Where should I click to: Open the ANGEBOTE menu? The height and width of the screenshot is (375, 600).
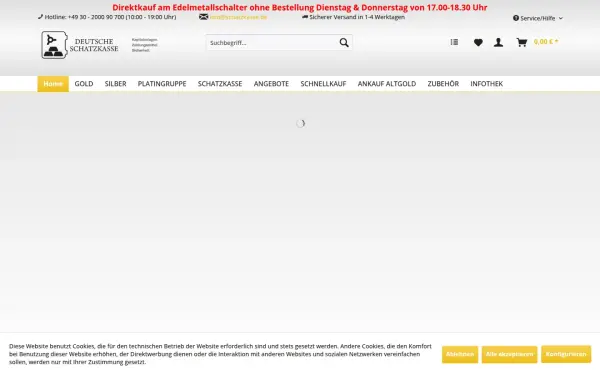[x=271, y=84]
